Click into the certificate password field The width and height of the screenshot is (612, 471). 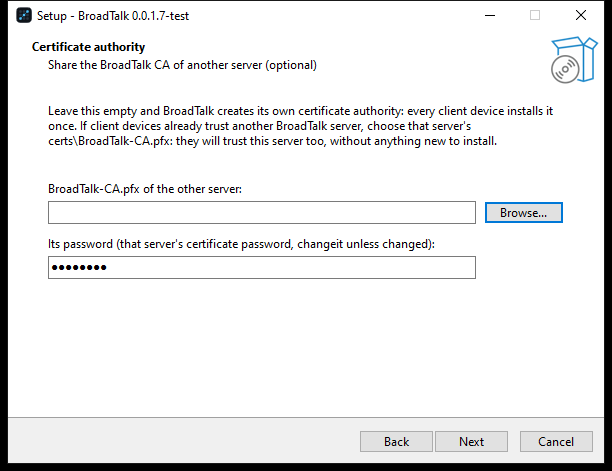[262, 268]
